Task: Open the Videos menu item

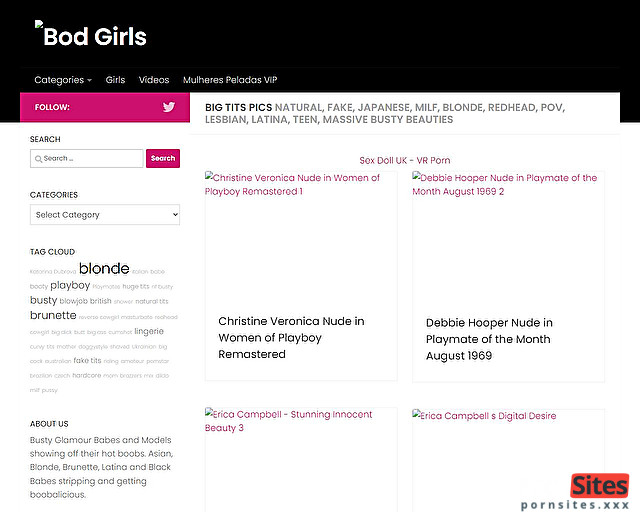Action: coord(154,80)
